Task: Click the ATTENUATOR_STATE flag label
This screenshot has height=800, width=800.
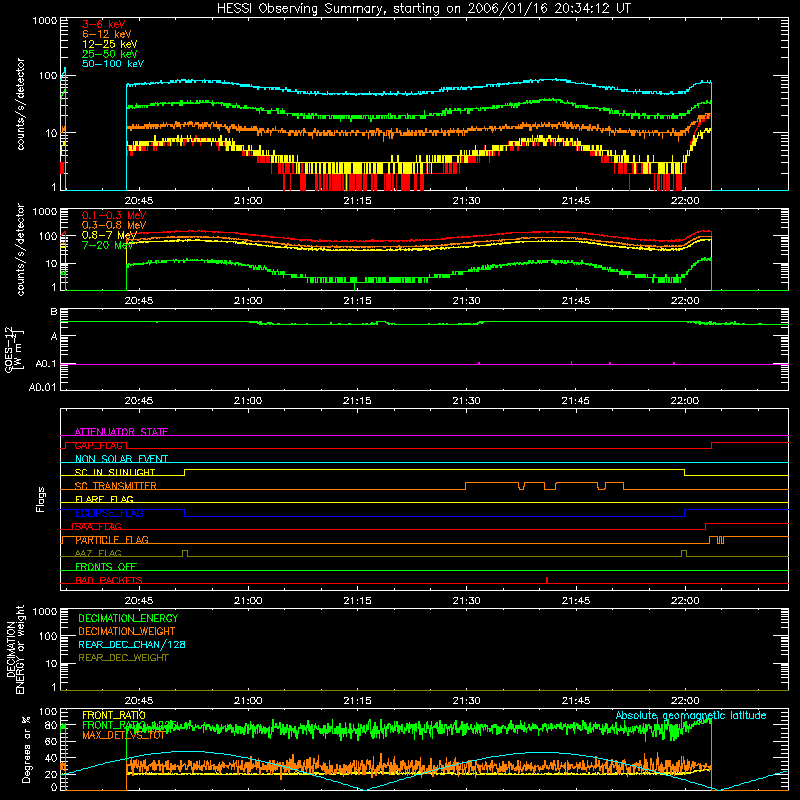Action: pos(121,432)
